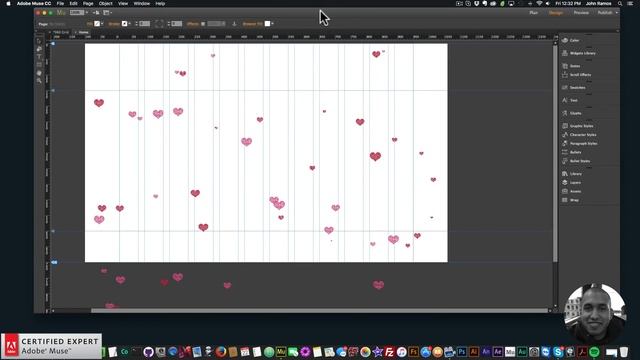Open Photoshop from the Dock
This screenshot has width=640, height=360.
tap(462, 351)
